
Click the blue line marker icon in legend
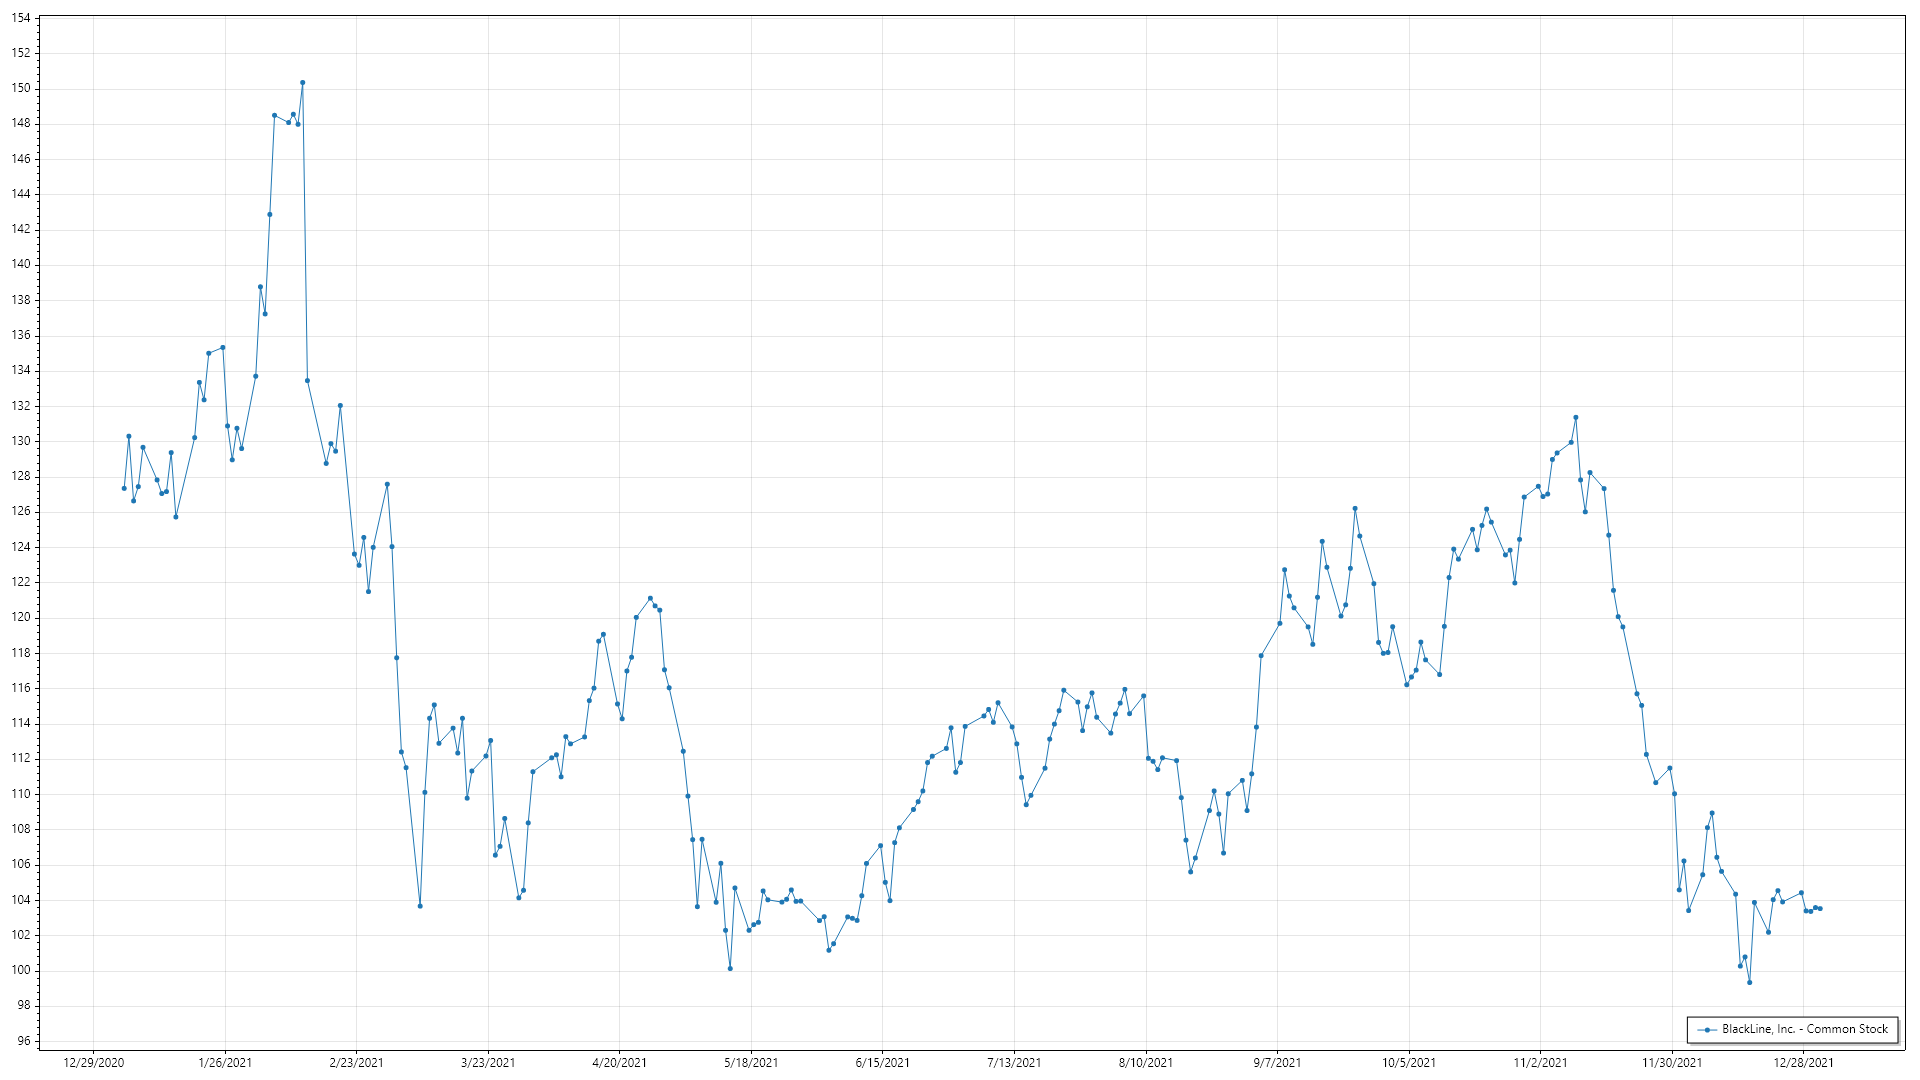click(x=1707, y=1030)
